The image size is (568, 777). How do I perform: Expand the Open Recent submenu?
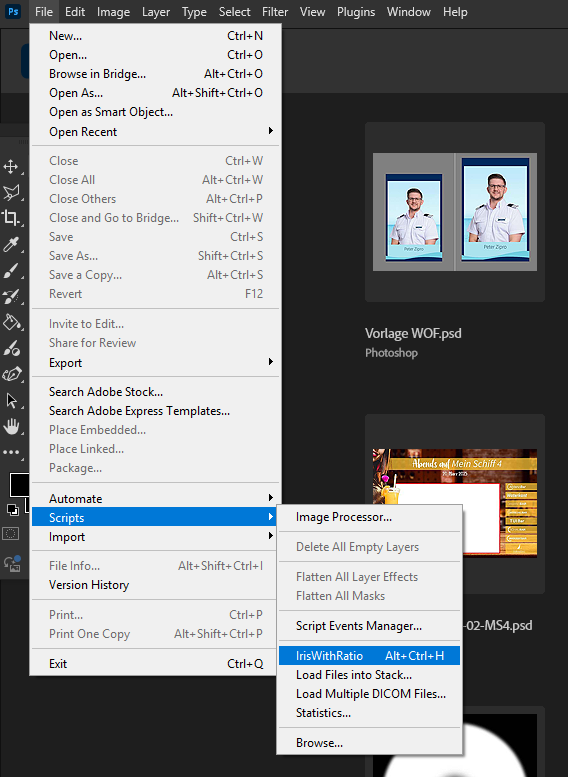[x=156, y=132]
